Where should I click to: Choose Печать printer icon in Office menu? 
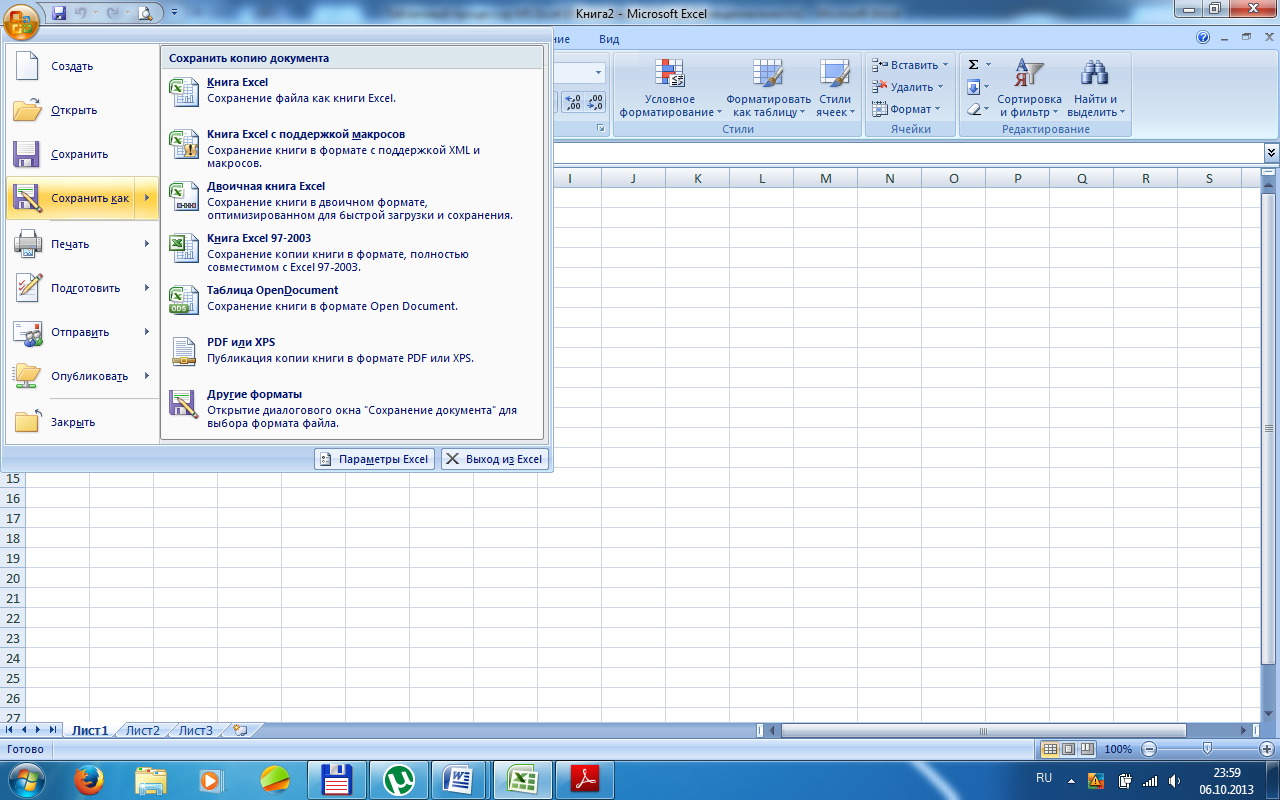coord(27,244)
